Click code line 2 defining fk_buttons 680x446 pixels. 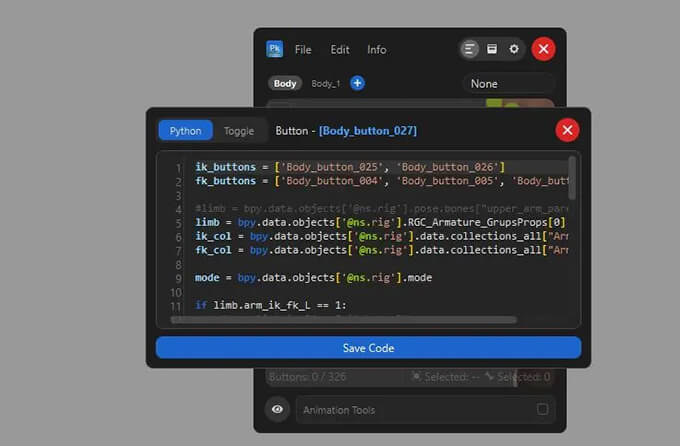pos(381,181)
